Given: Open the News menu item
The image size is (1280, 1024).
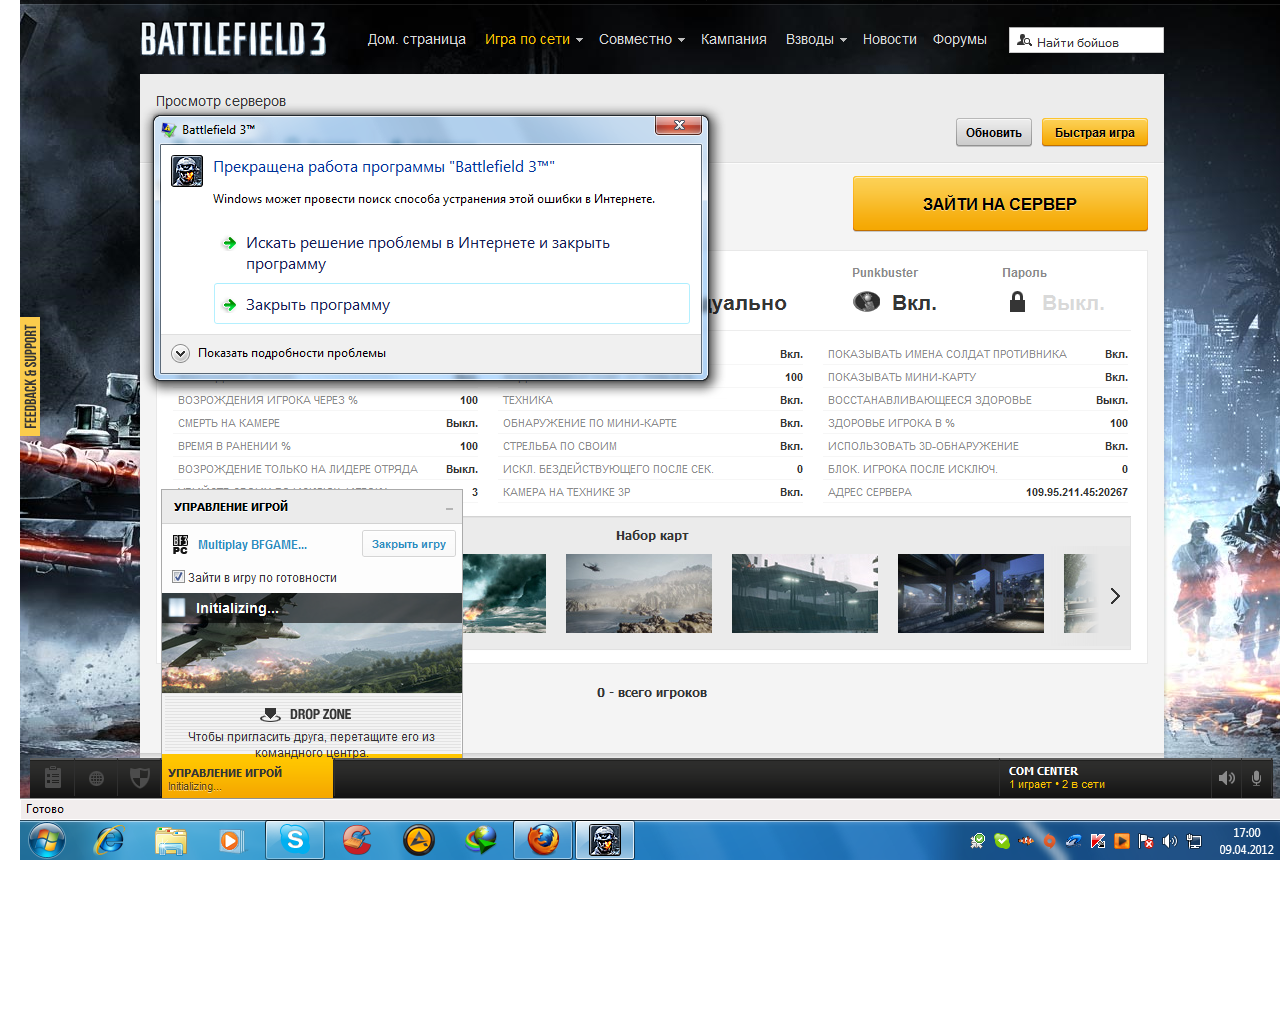Looking at the screenshot, I should (x=889, y=39).
